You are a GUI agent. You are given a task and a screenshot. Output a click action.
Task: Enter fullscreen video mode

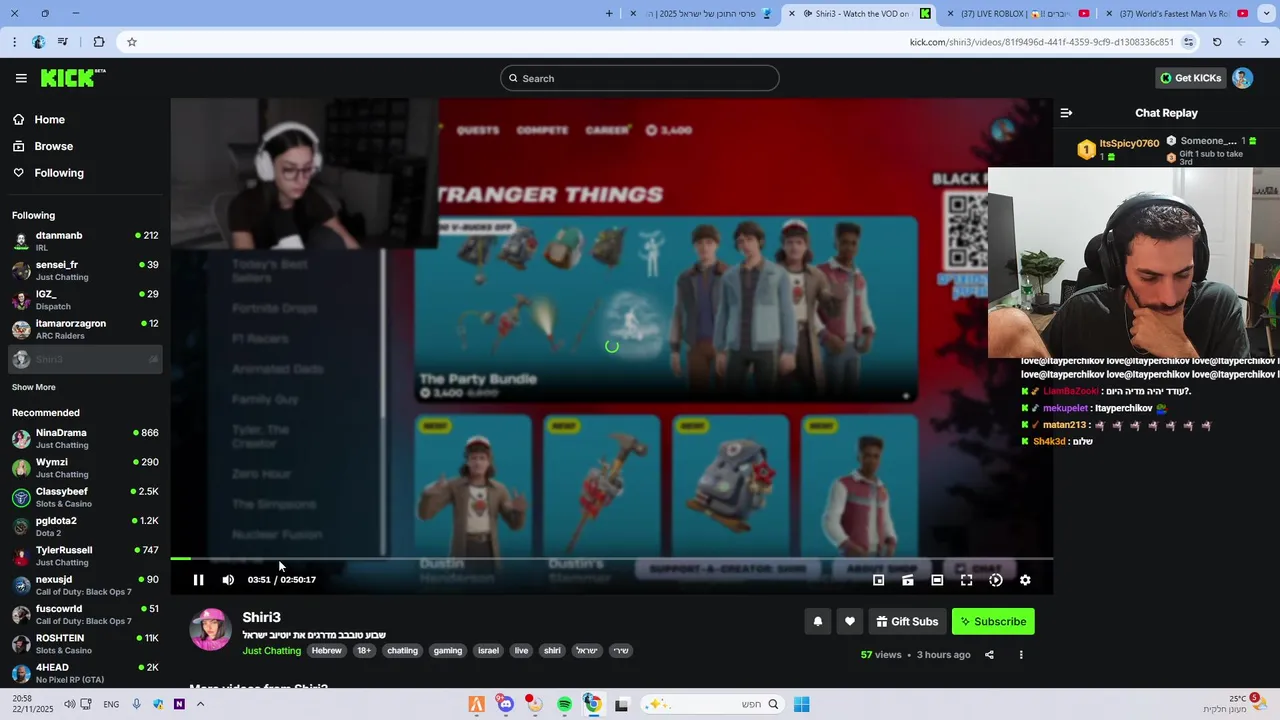click(x=966, y=580)
